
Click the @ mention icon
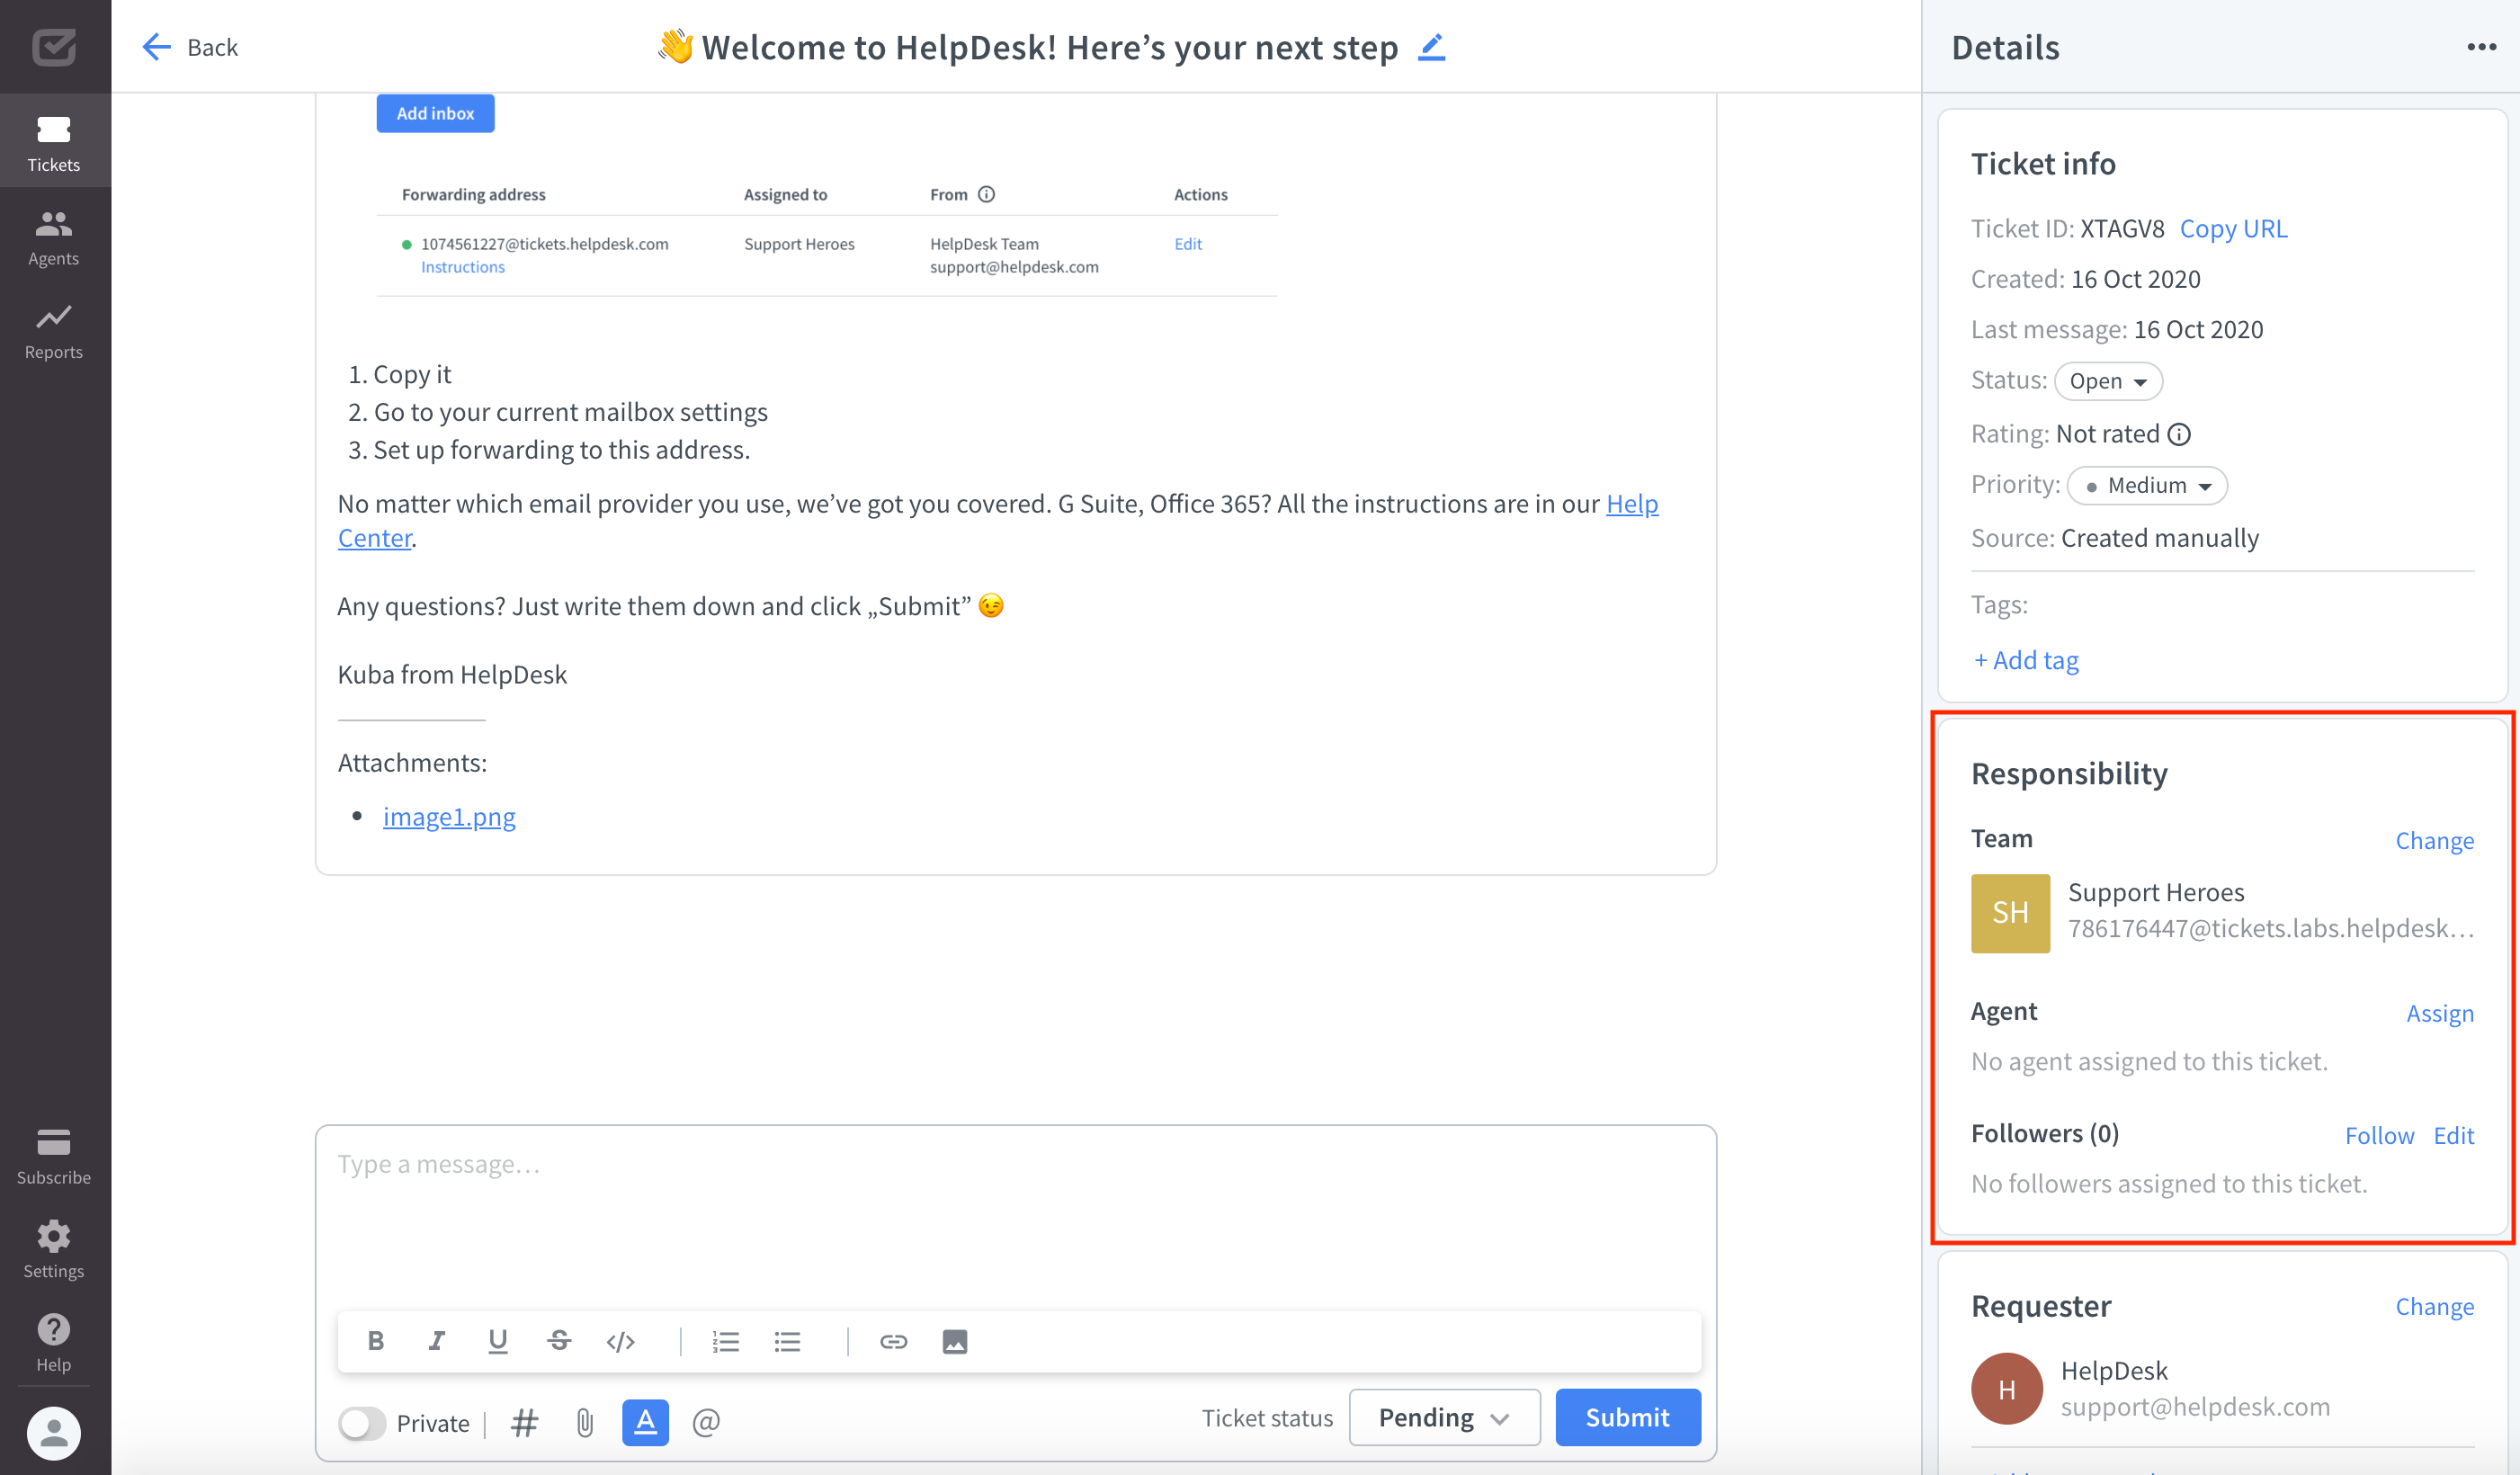click(706, 1422)
